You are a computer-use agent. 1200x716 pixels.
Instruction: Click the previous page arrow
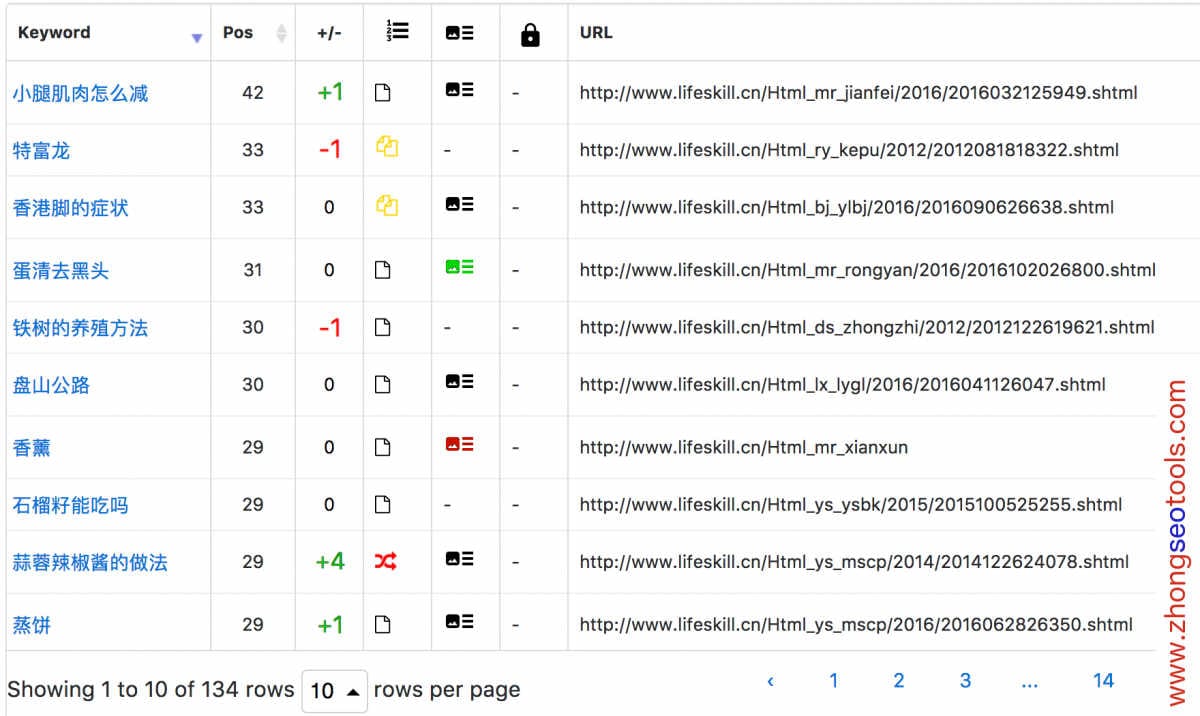pyautogui.click(x=770, y=681)
